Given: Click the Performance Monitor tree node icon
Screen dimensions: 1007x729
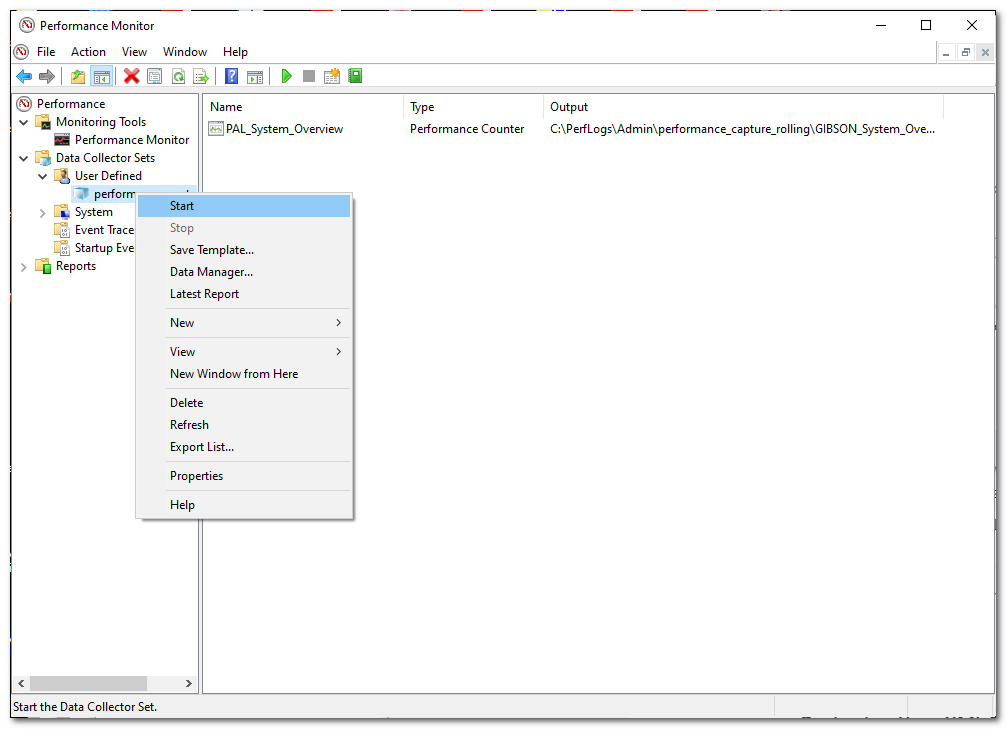Looking at the screenshot, I should tap(62, 139).
